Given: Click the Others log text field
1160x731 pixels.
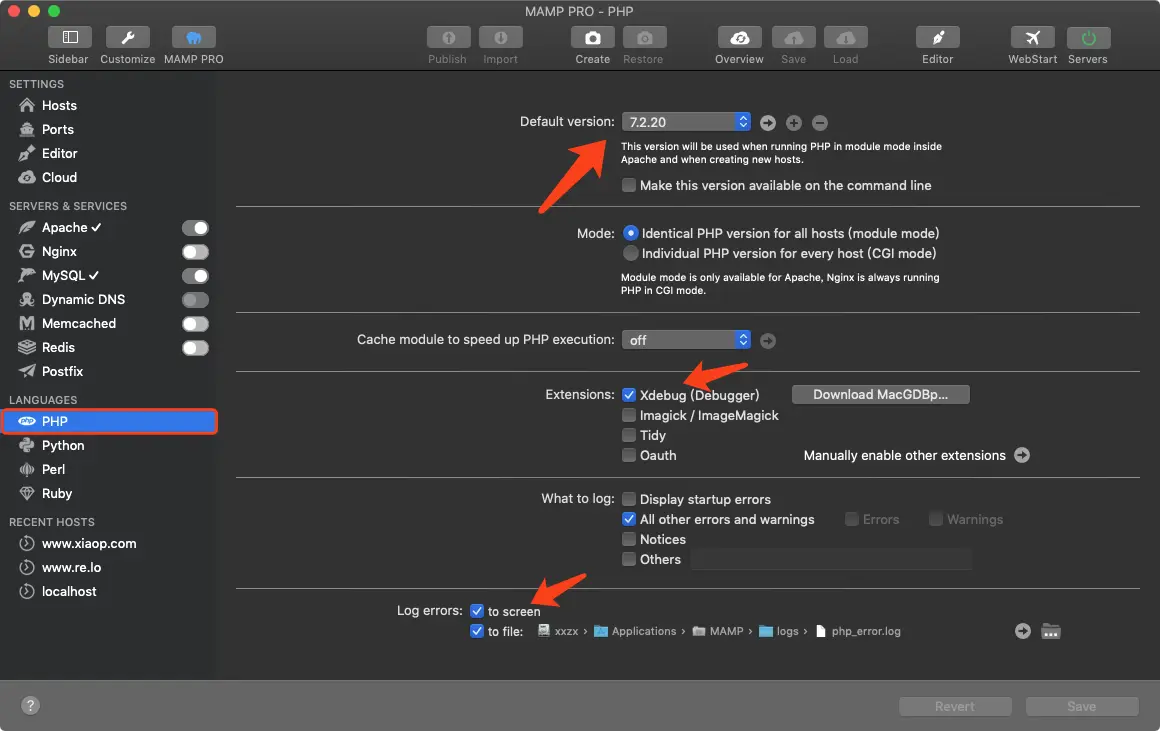Looking at the screenshot, I should (x=831, y=559).
